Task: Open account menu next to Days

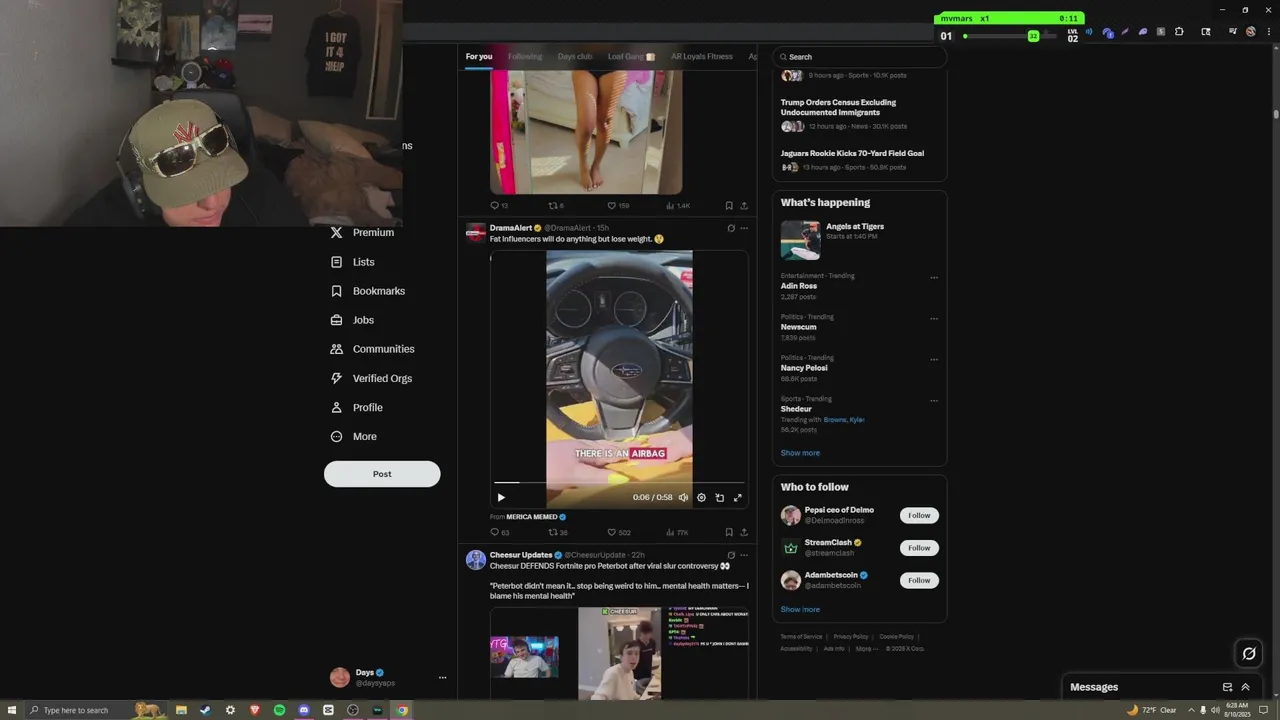Action: tap(442, 678)
